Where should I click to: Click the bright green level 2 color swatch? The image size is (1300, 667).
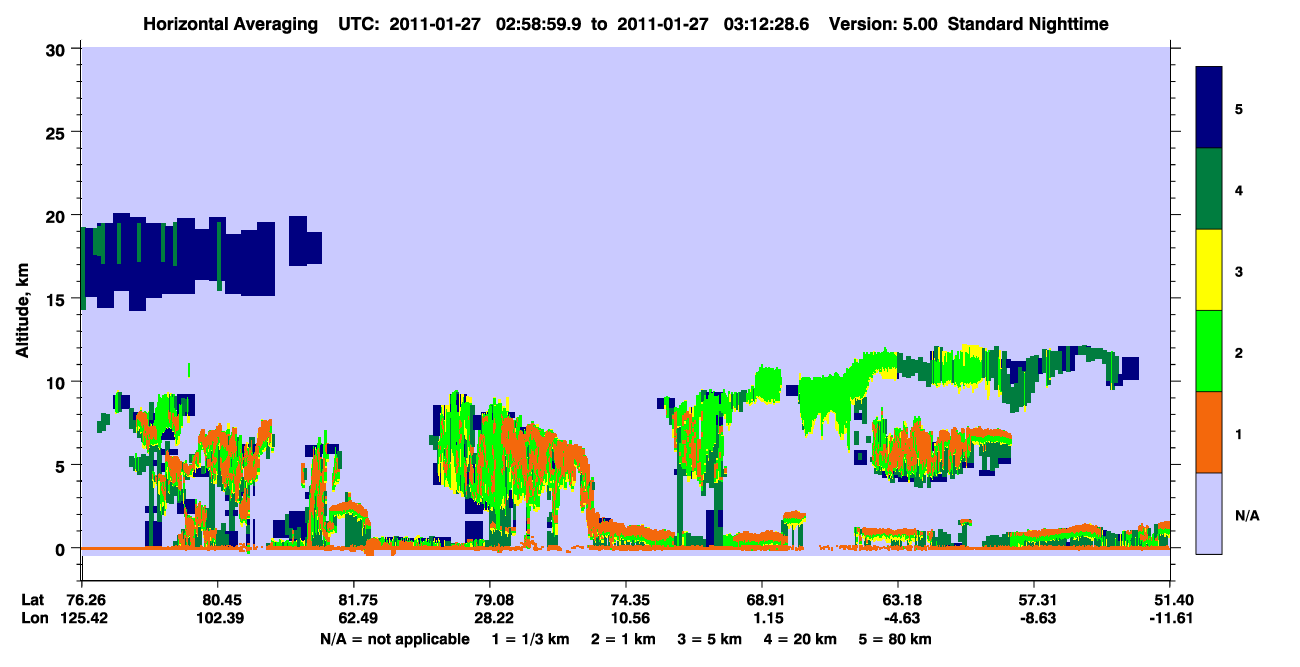point(1209,350)
